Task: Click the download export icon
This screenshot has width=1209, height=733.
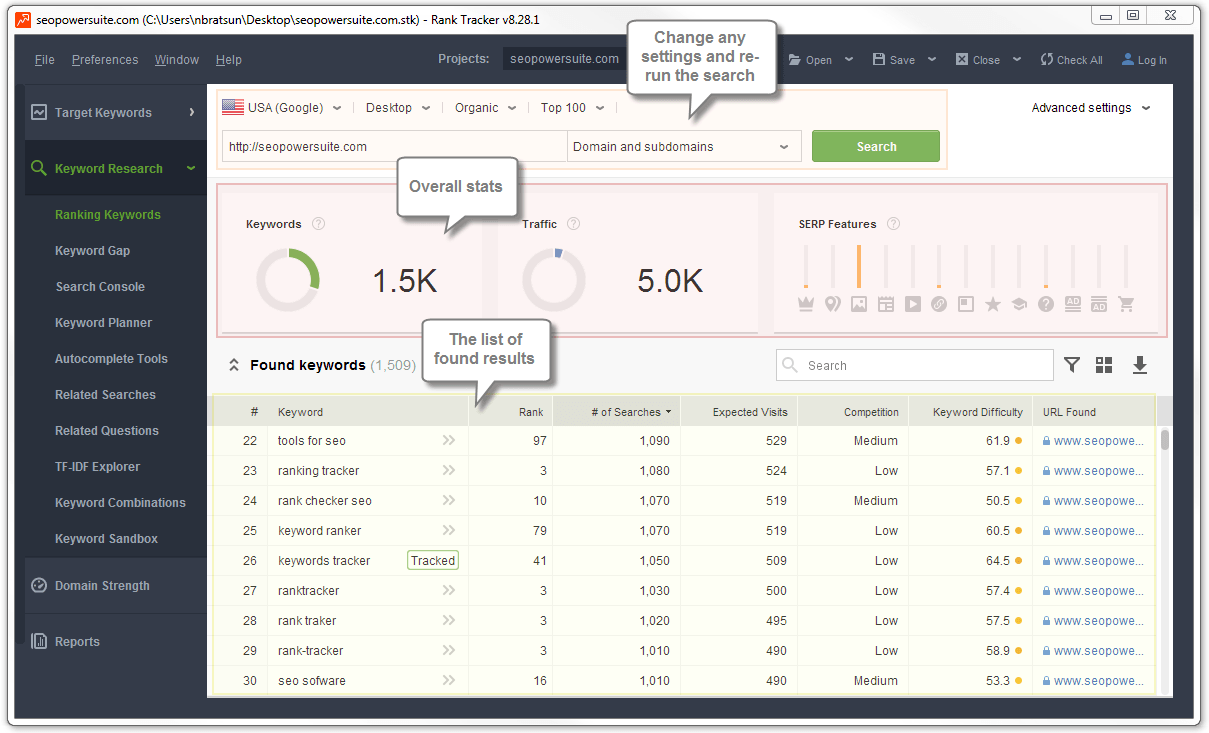Action: [1139, 365]
